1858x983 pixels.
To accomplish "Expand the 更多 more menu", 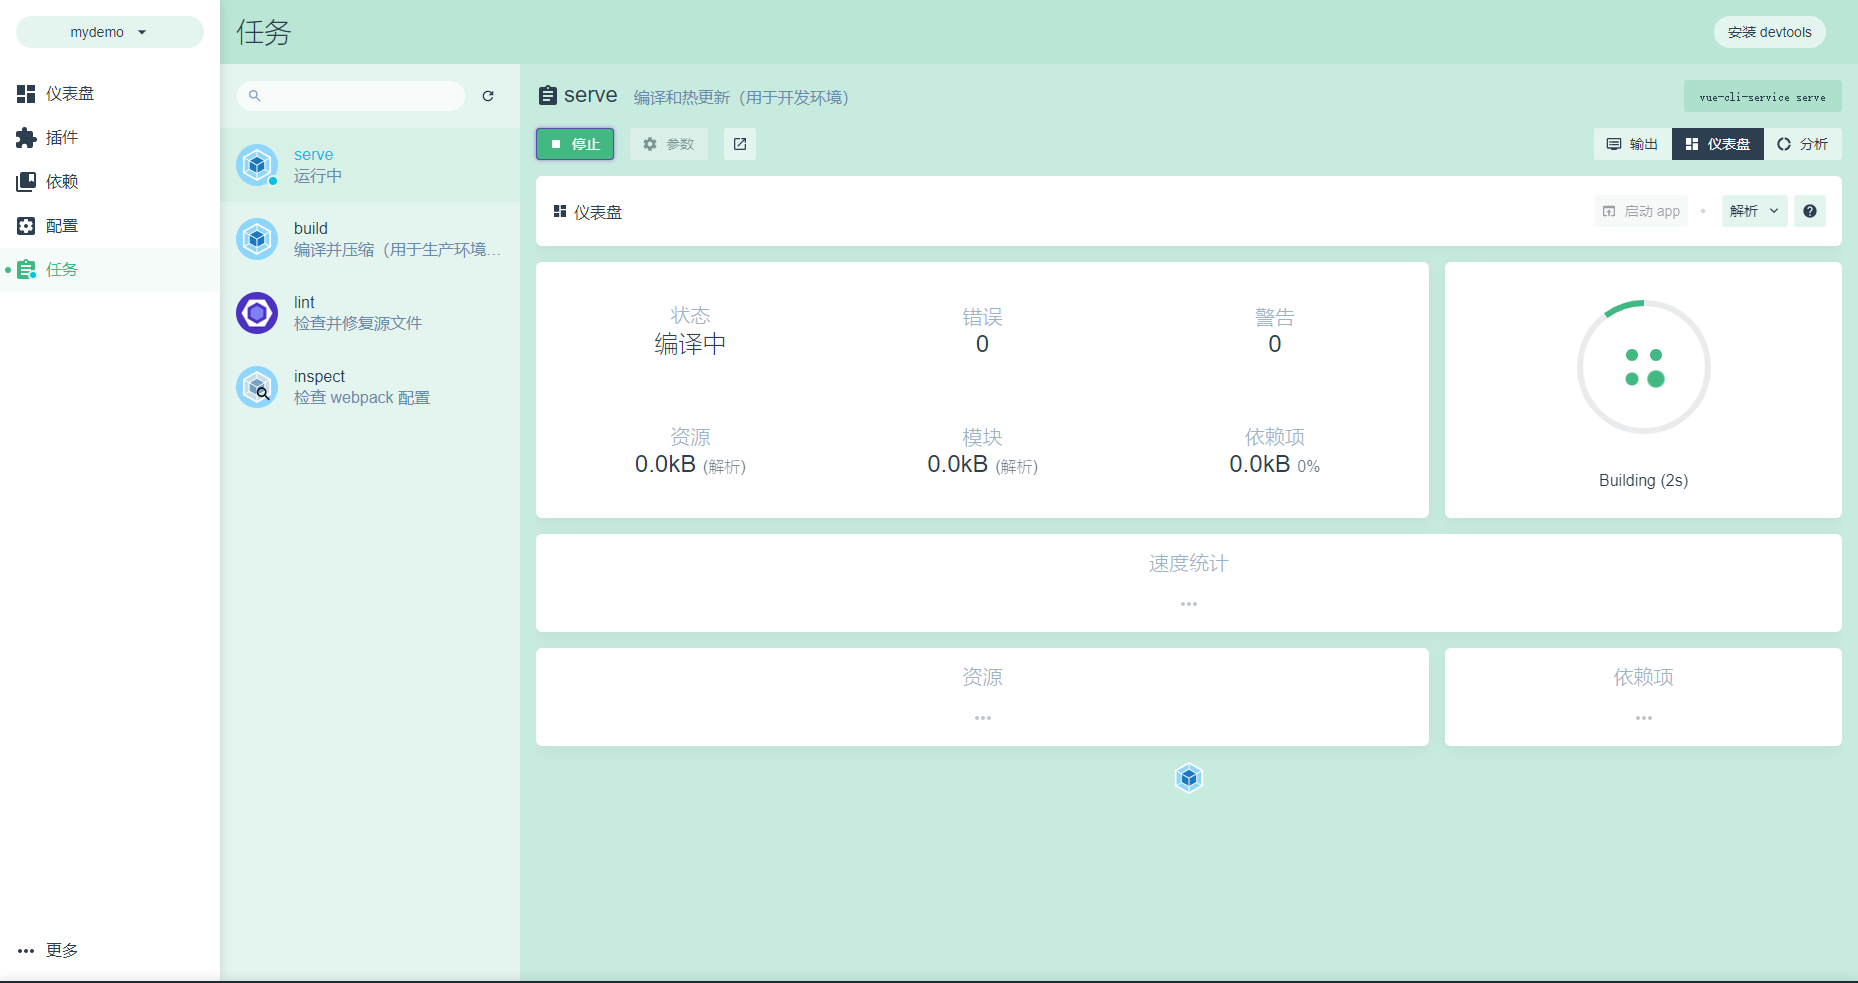I will click(48, 950).
